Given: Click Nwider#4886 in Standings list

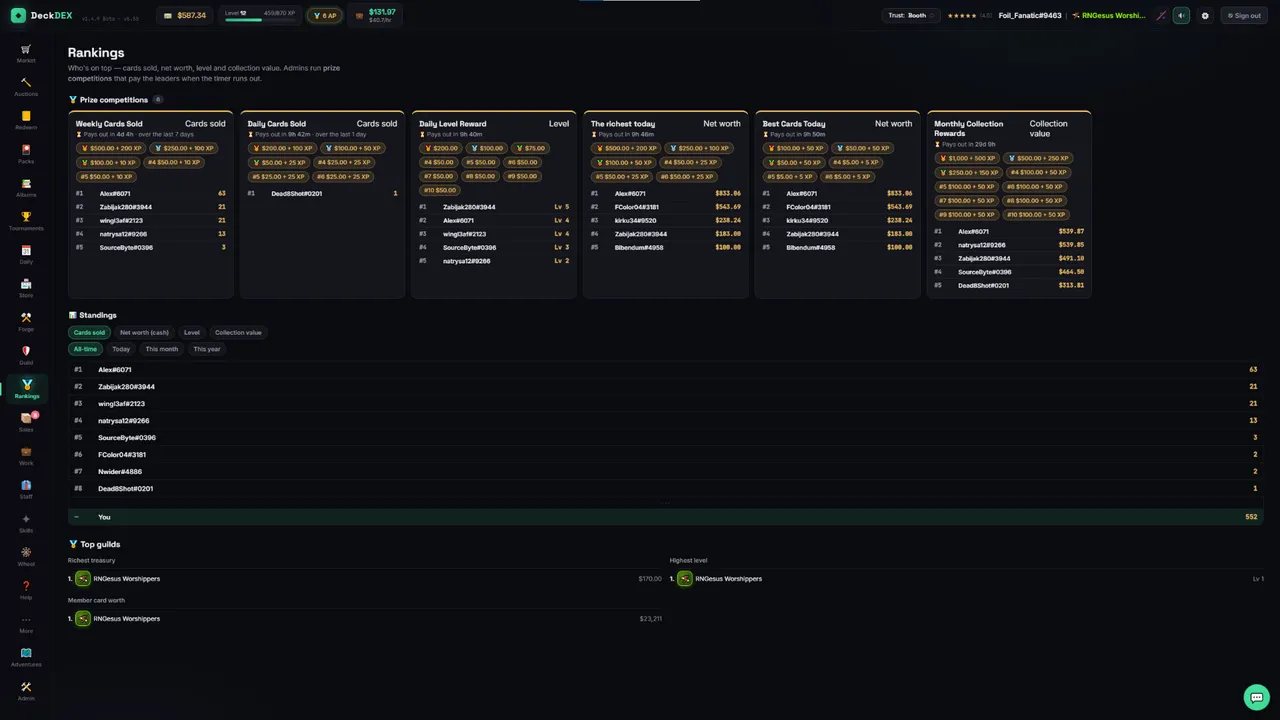Looking at the screenshot, I should point(120,472).
